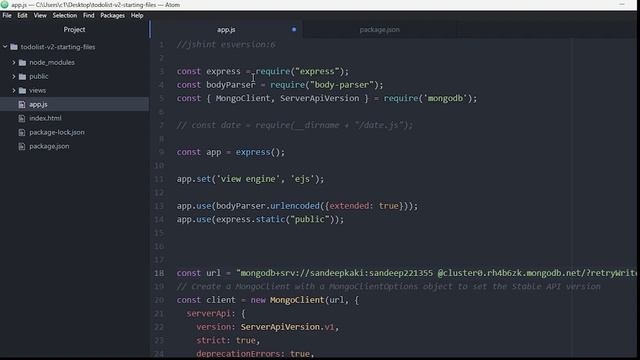Screen dimensions: 640x360
Task: Click the 'mongodb' string on line 5
Action: point(445,98)
